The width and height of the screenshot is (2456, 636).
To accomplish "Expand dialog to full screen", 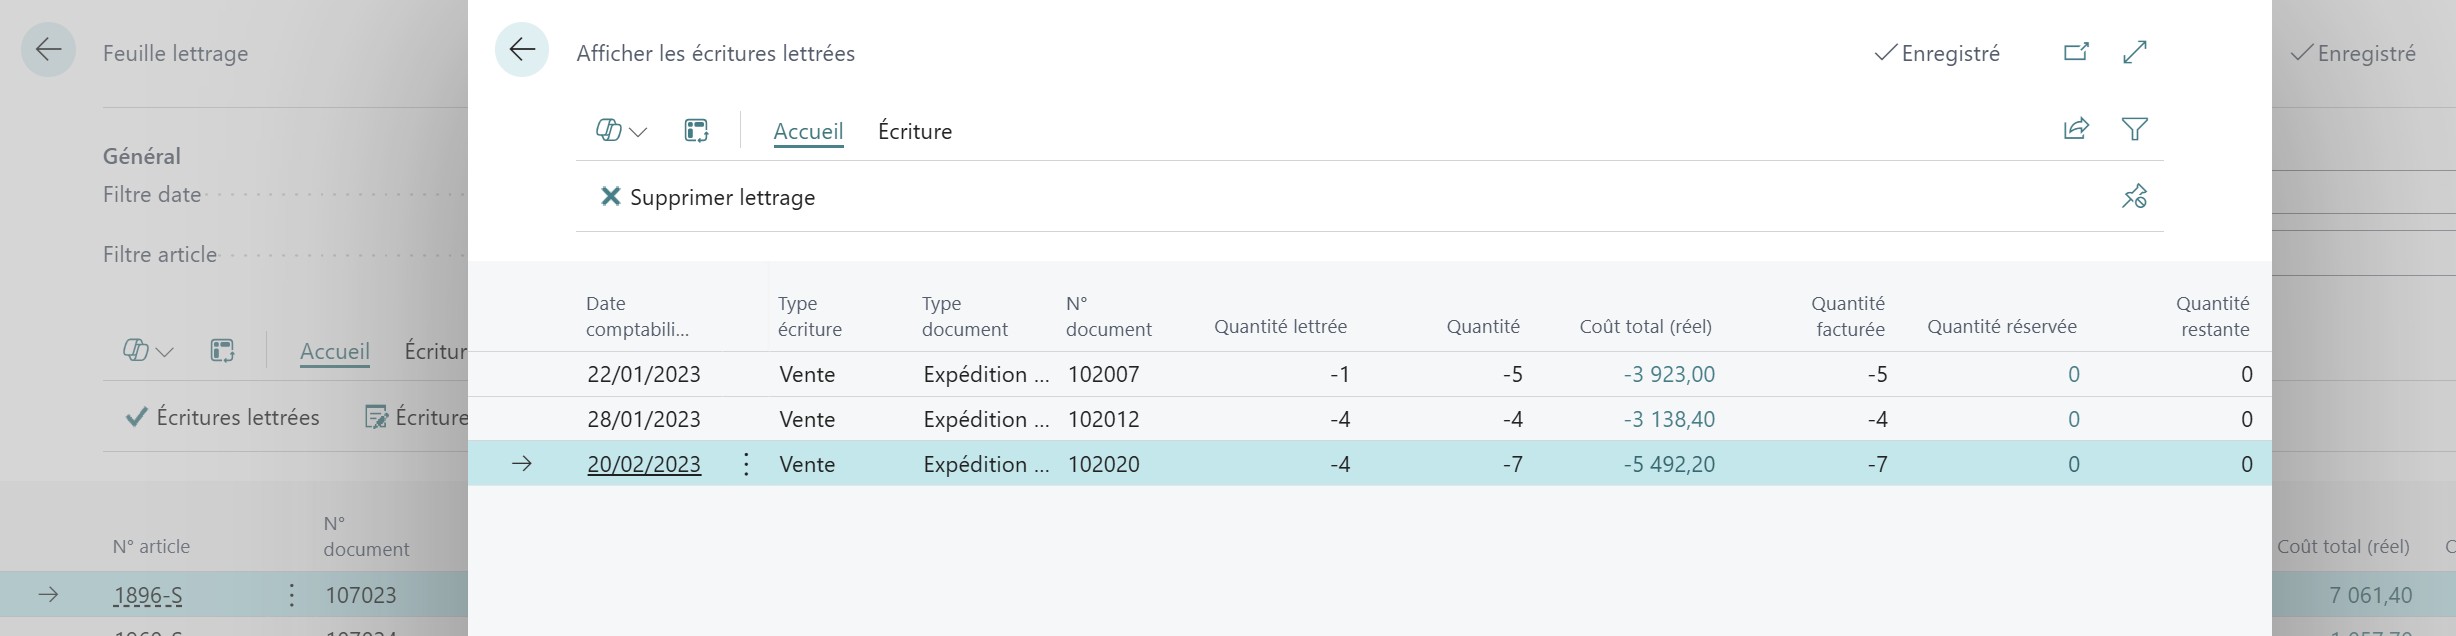I will coord(2135,52).
